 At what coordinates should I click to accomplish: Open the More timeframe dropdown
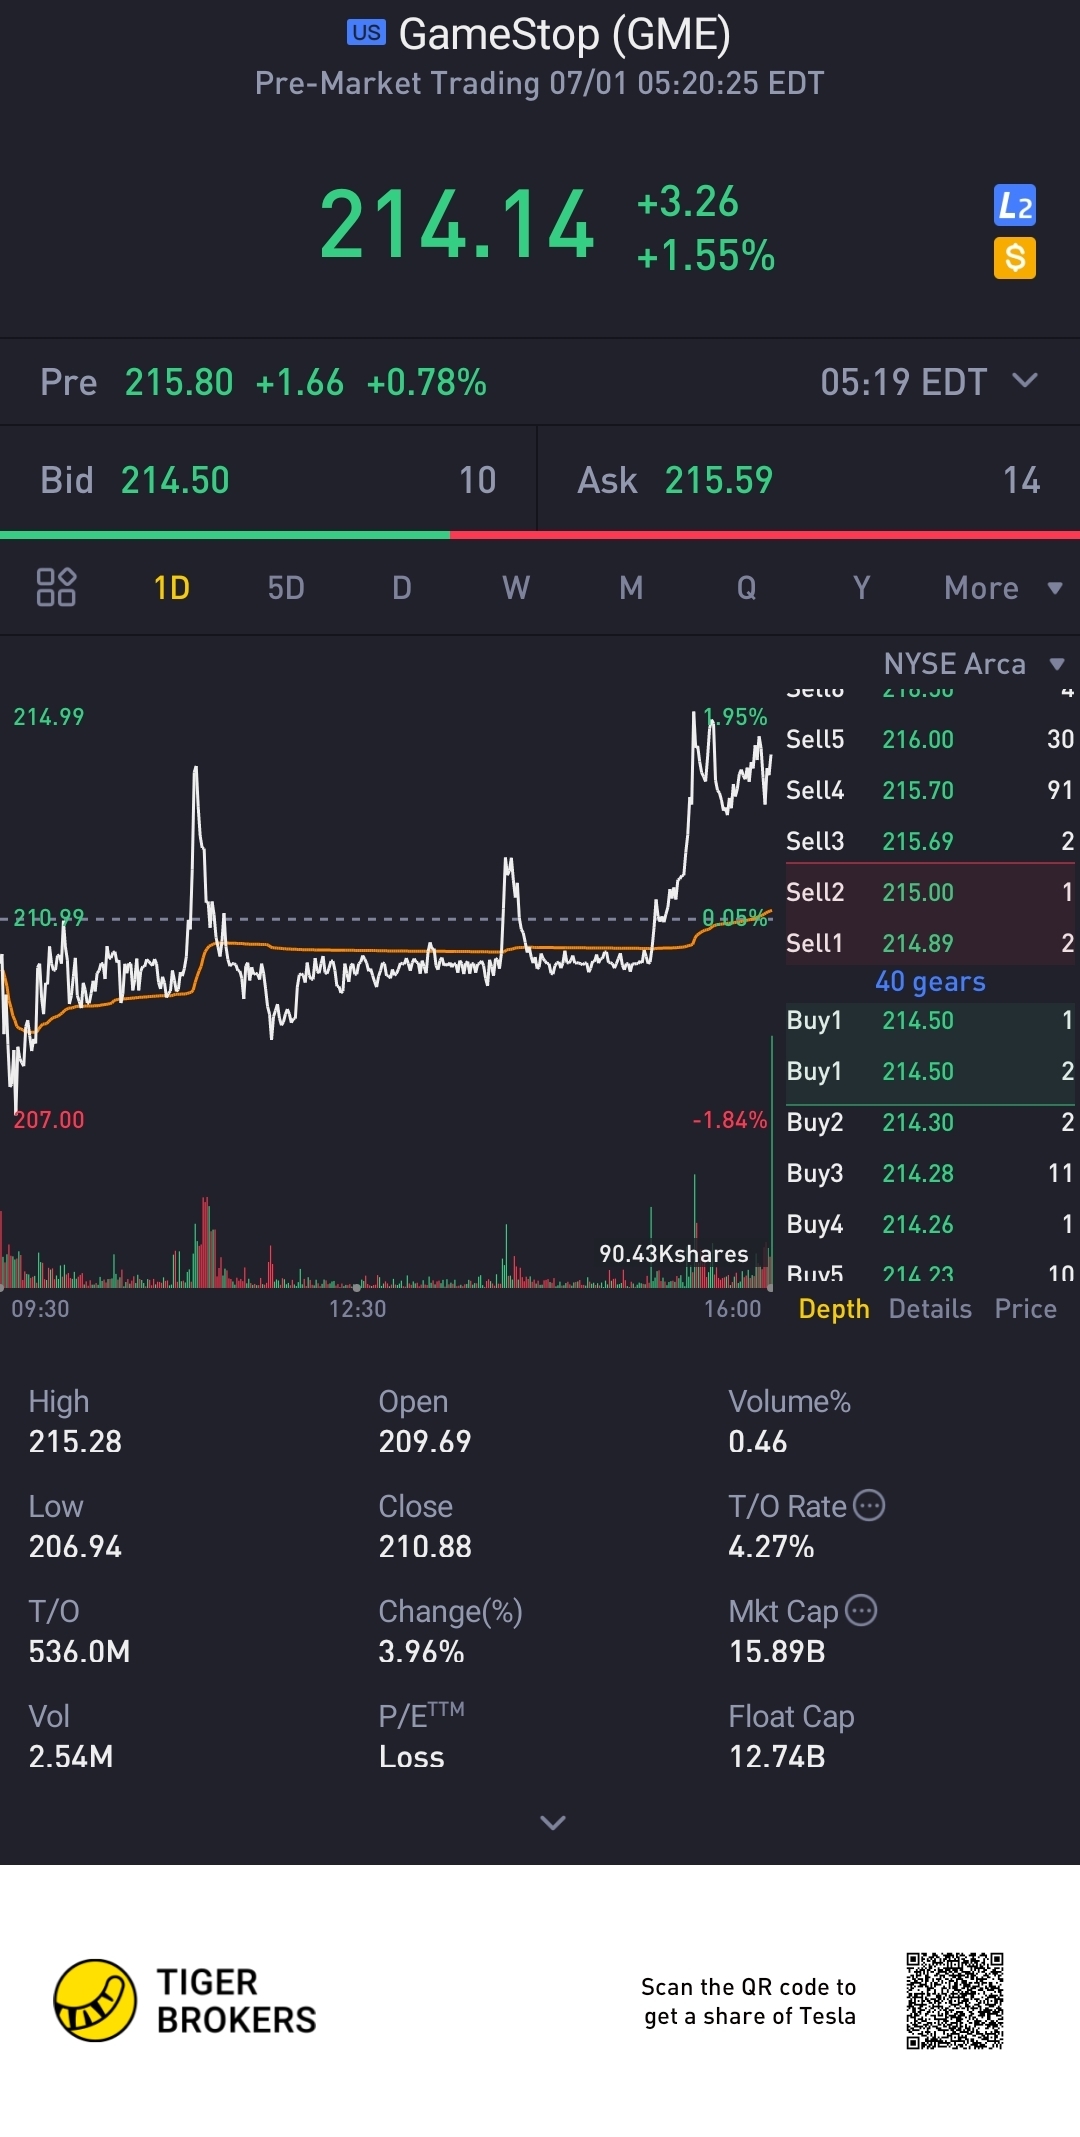click(1003, 588)
